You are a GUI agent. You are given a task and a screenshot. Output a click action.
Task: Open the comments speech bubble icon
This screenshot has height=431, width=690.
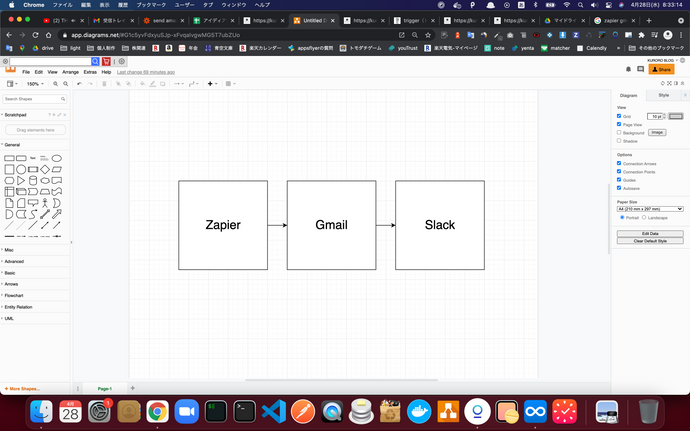[x=640, y=69]
